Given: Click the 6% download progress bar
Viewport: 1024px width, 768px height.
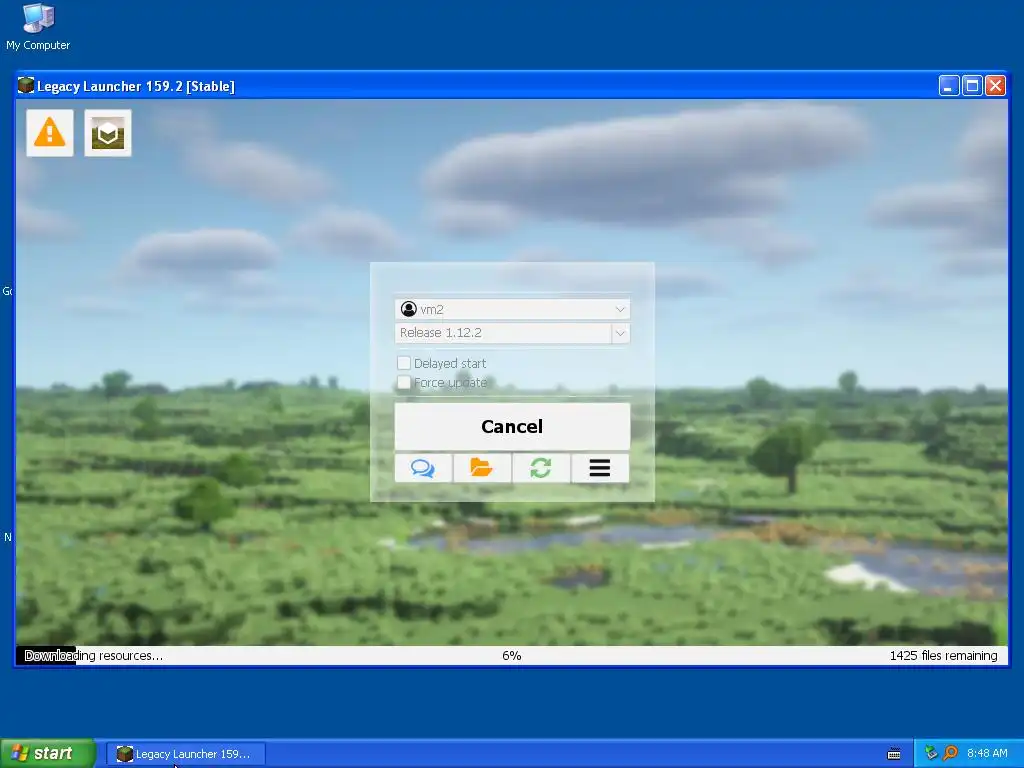Looking at the screenshot, I should point(512,656).
